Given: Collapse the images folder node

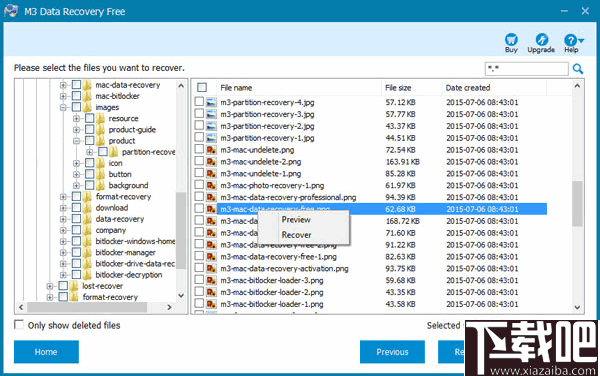Looking at the screenshot, I should [63, 107].
